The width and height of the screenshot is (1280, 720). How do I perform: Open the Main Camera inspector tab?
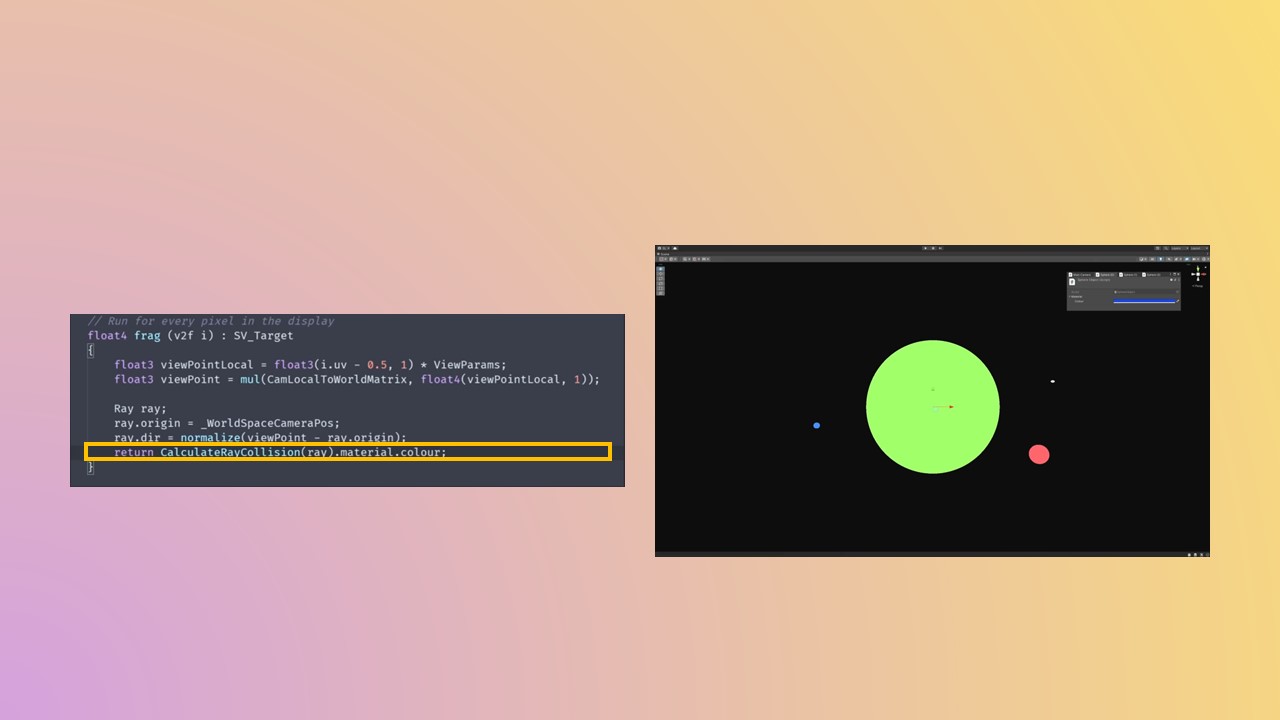(x=1080, y=275)
